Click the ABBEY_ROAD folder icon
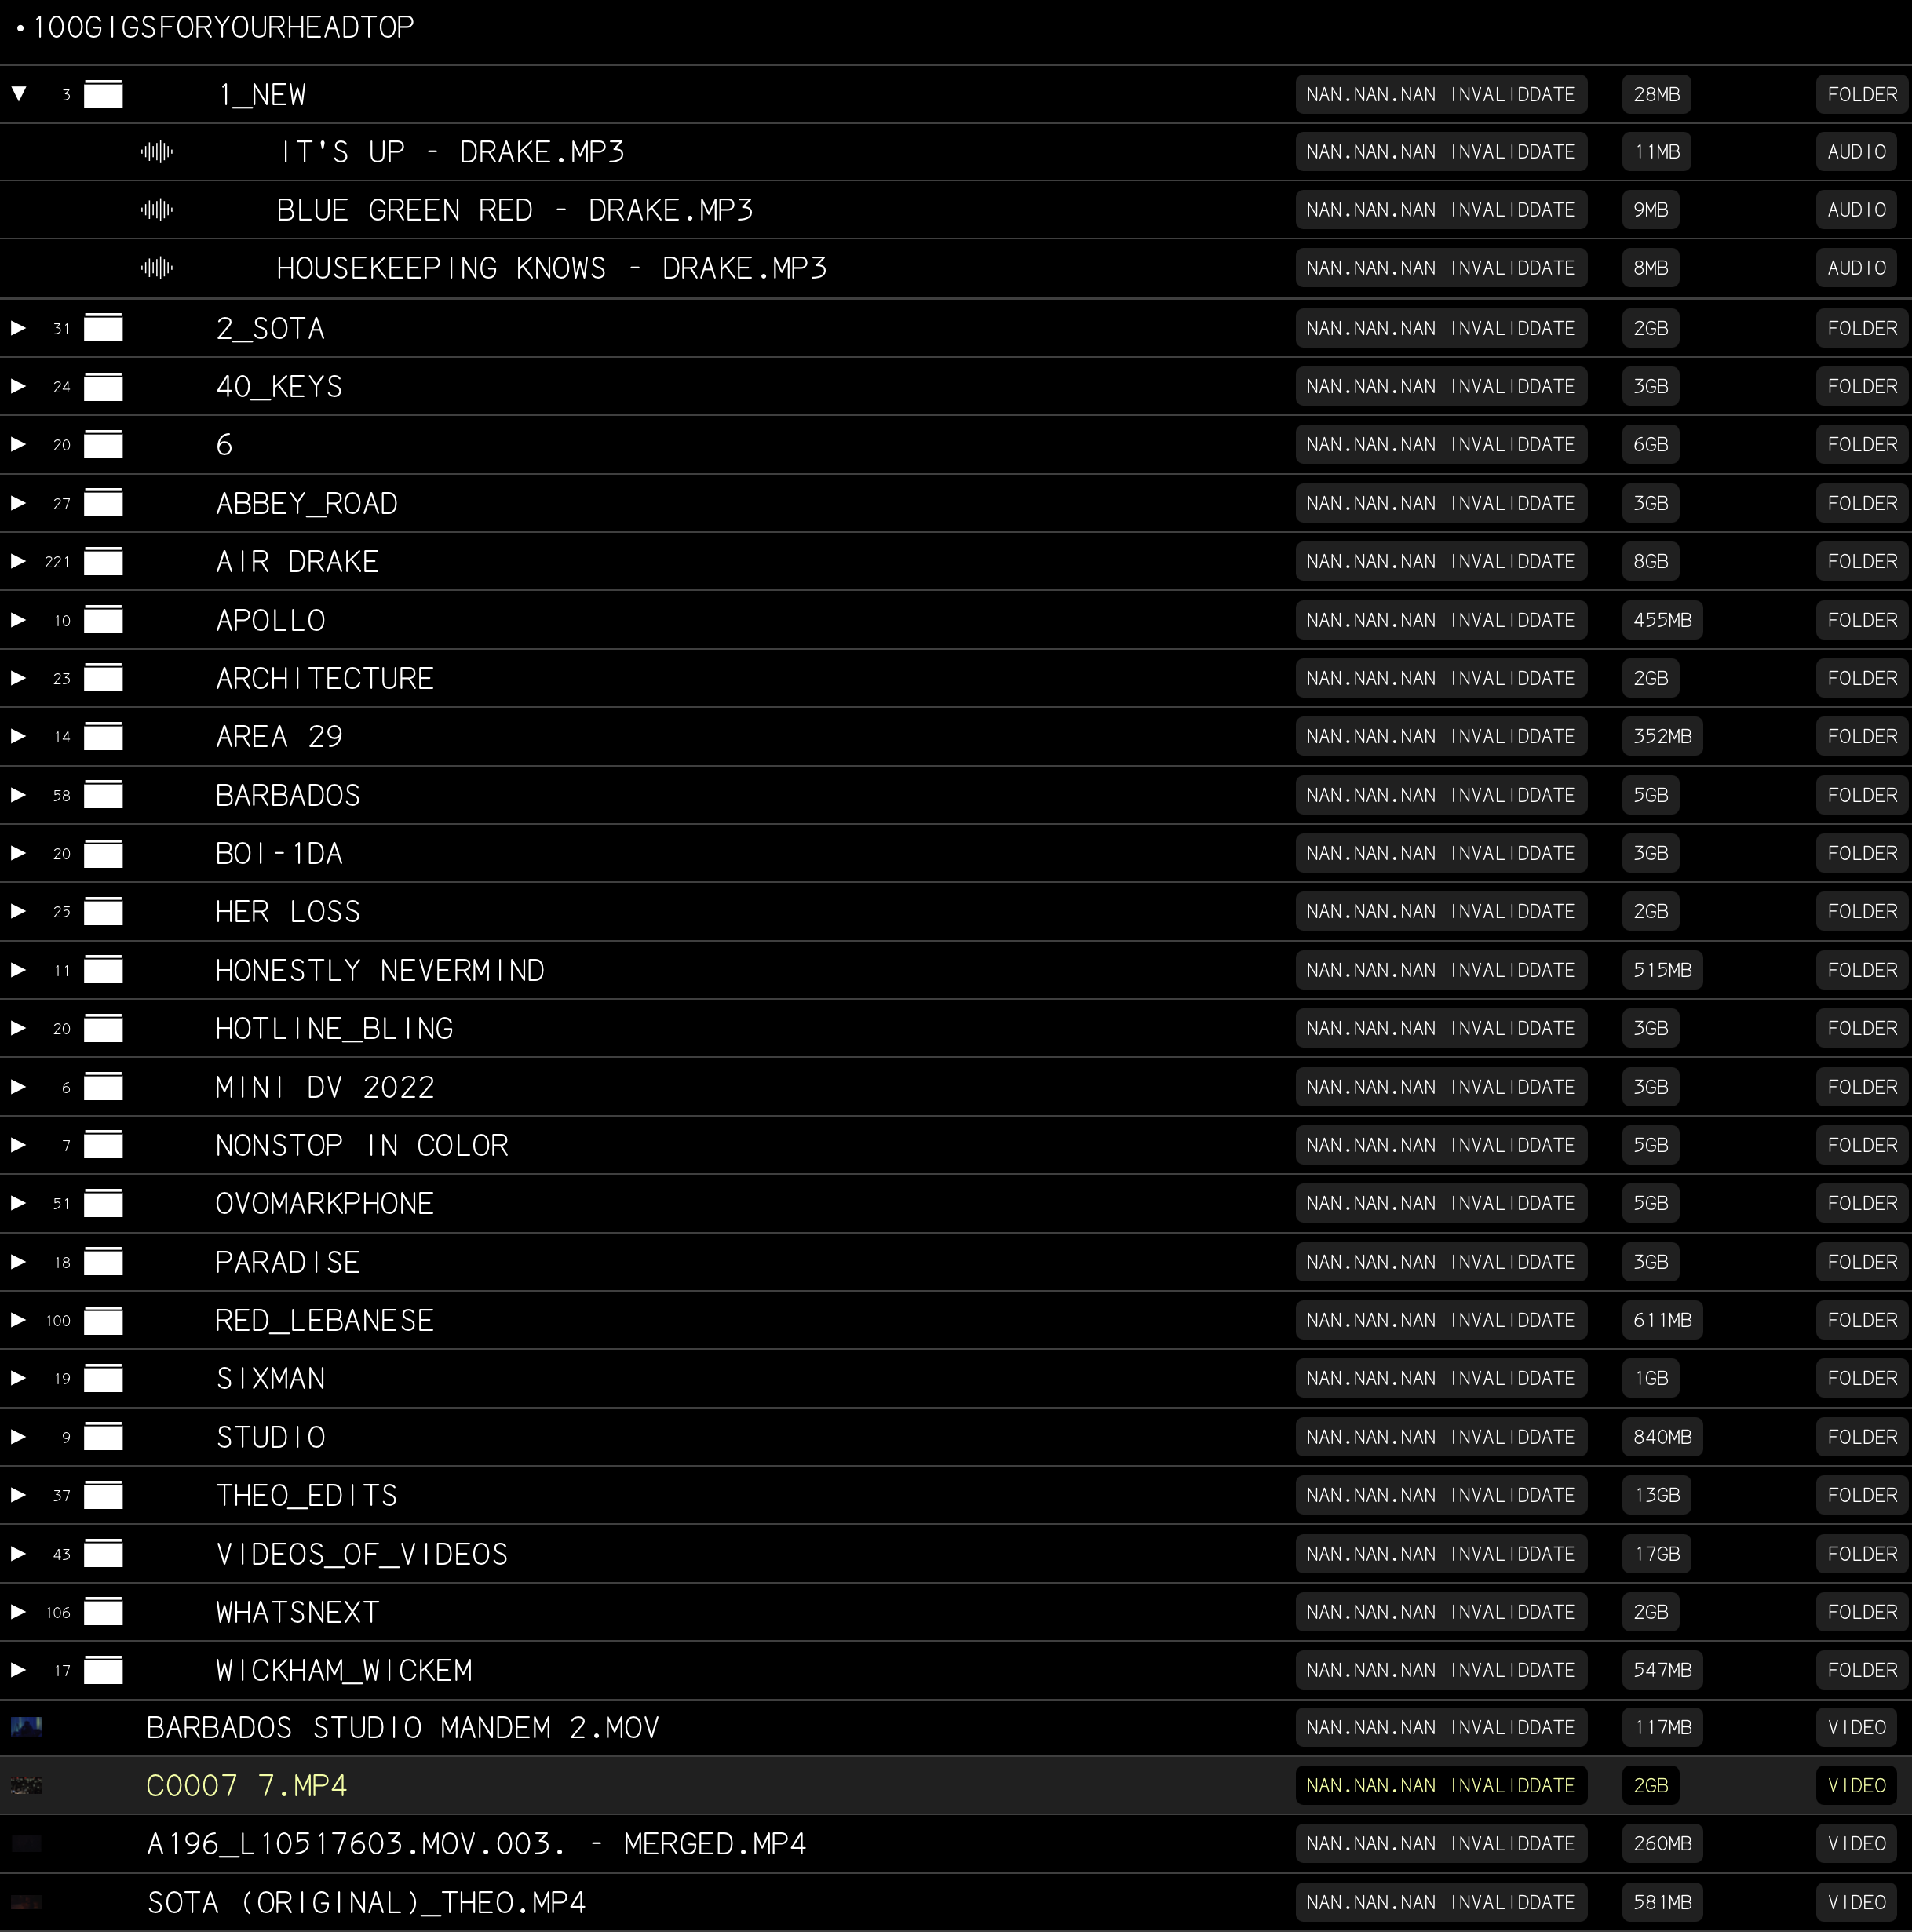This screenshot has height=1932, width=1912. point(103,503)
